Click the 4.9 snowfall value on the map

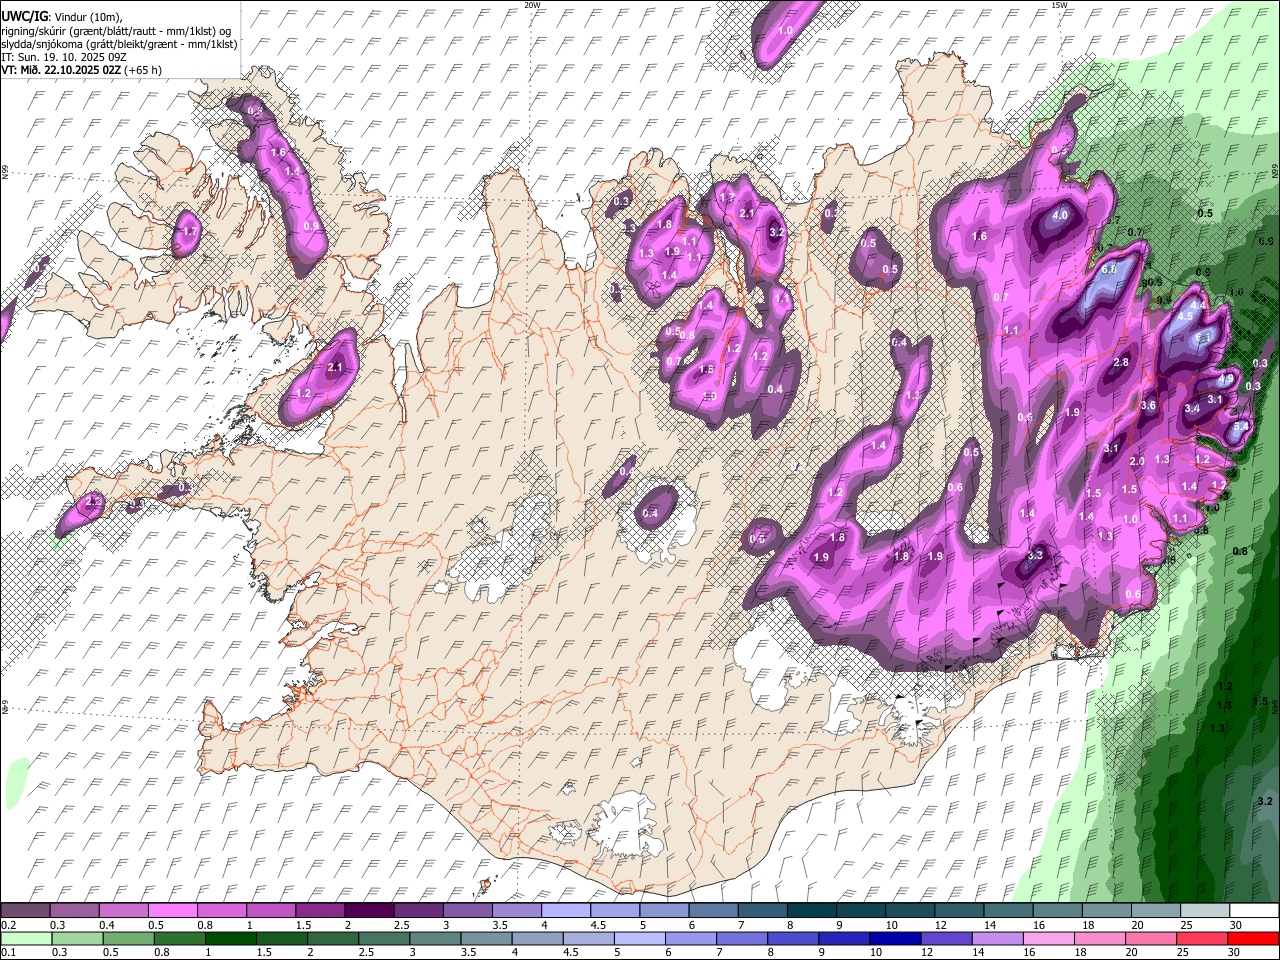[x=1226, y=379]
